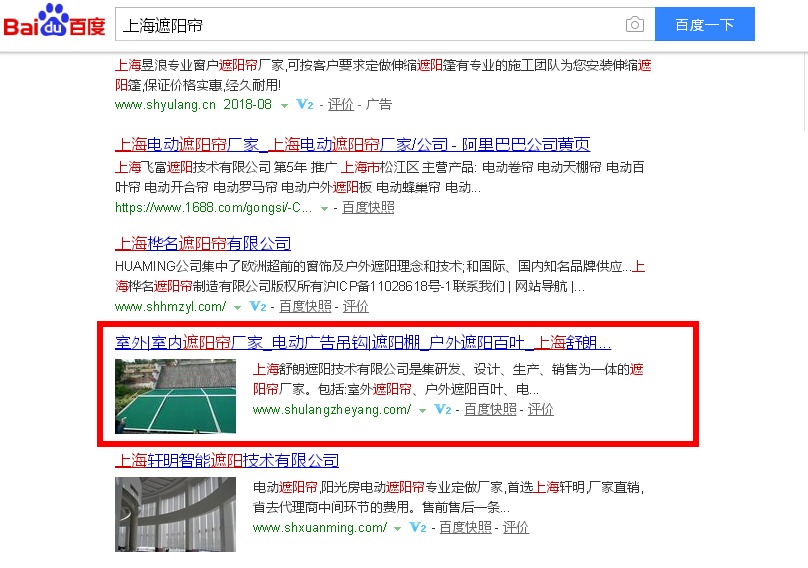Open 评价 link for shxuanming.com result
Image resolution: width=808 pixels, height=568 pixels.
pyautogui.click(x=516, y=528)
